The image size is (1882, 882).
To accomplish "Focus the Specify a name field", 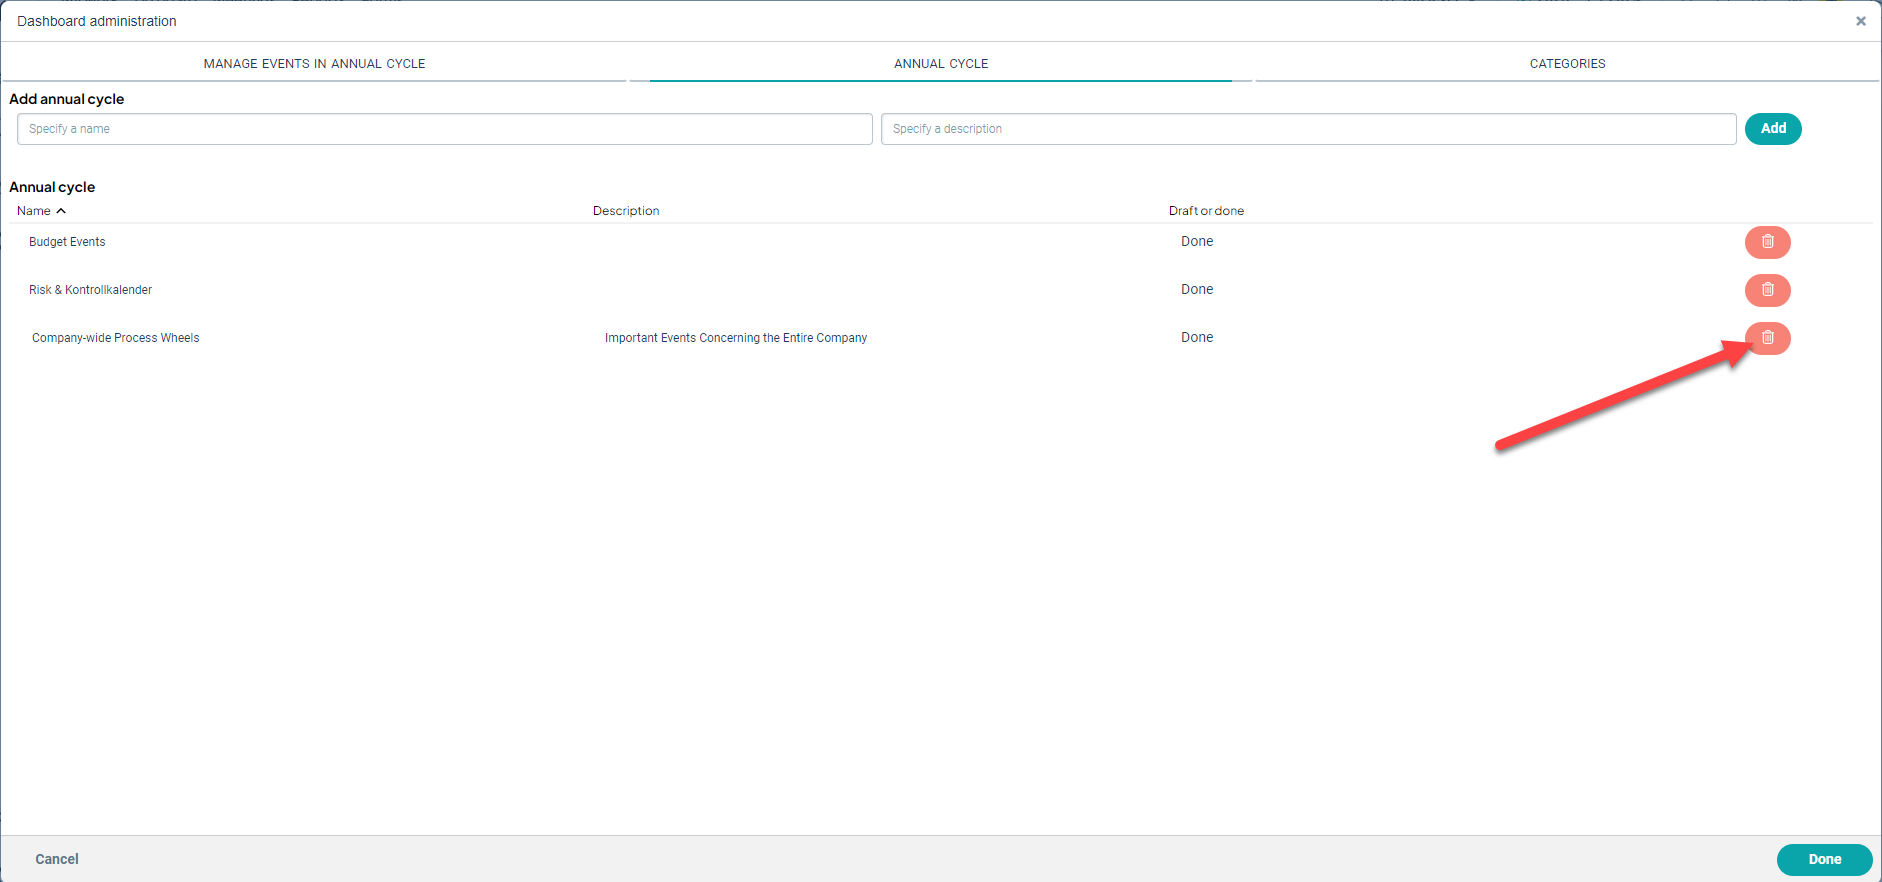I will point(444,129).
